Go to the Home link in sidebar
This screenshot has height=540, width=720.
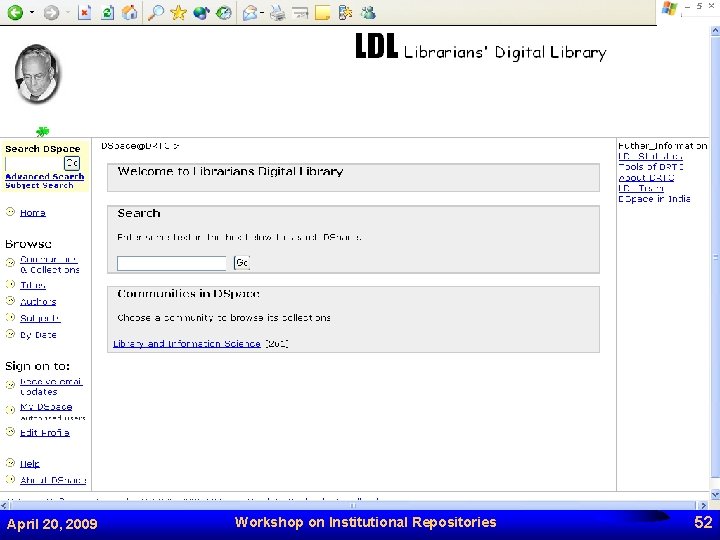click(33, 213)
